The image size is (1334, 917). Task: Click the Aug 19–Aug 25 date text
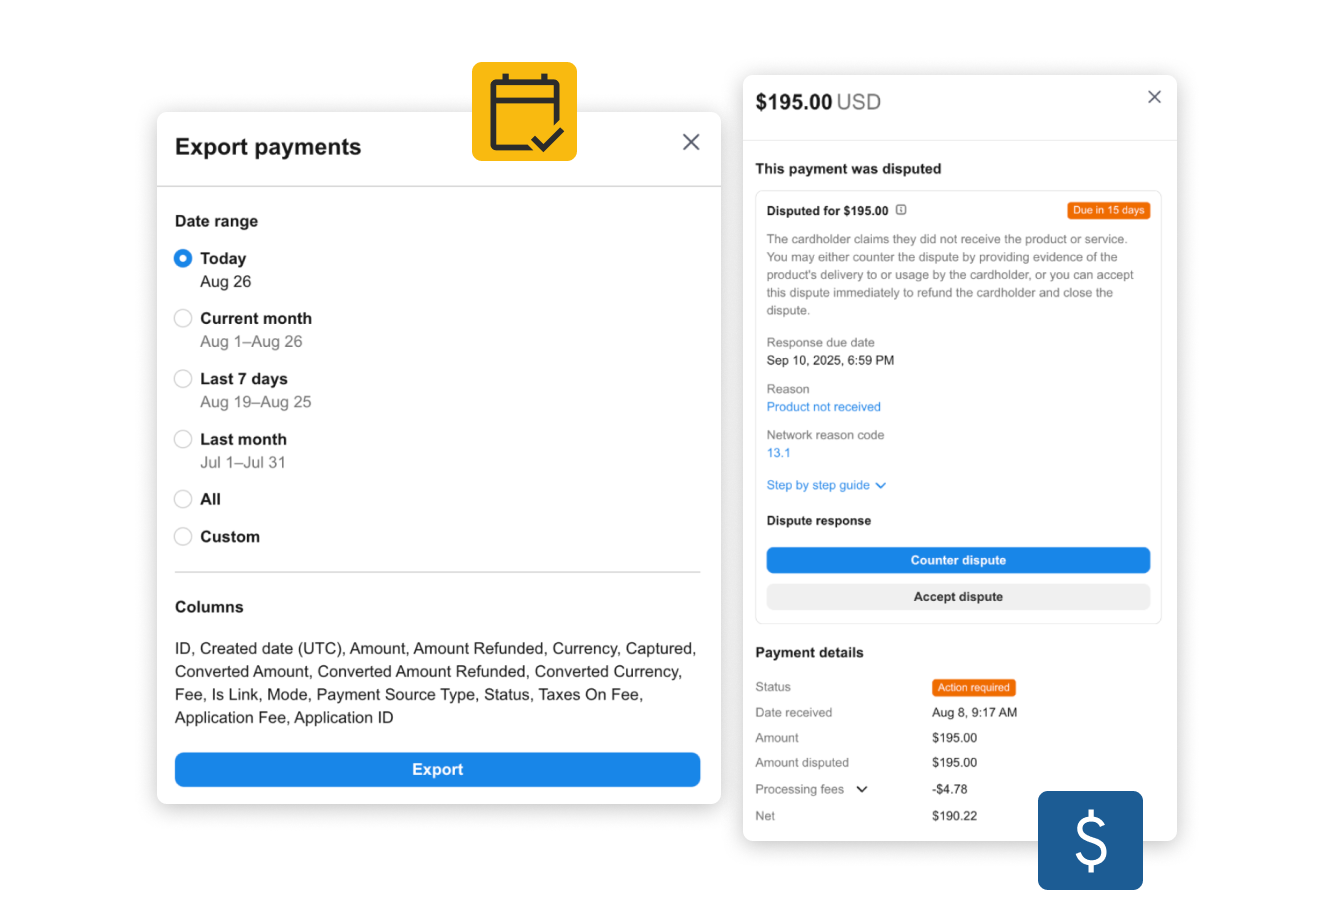255,402
